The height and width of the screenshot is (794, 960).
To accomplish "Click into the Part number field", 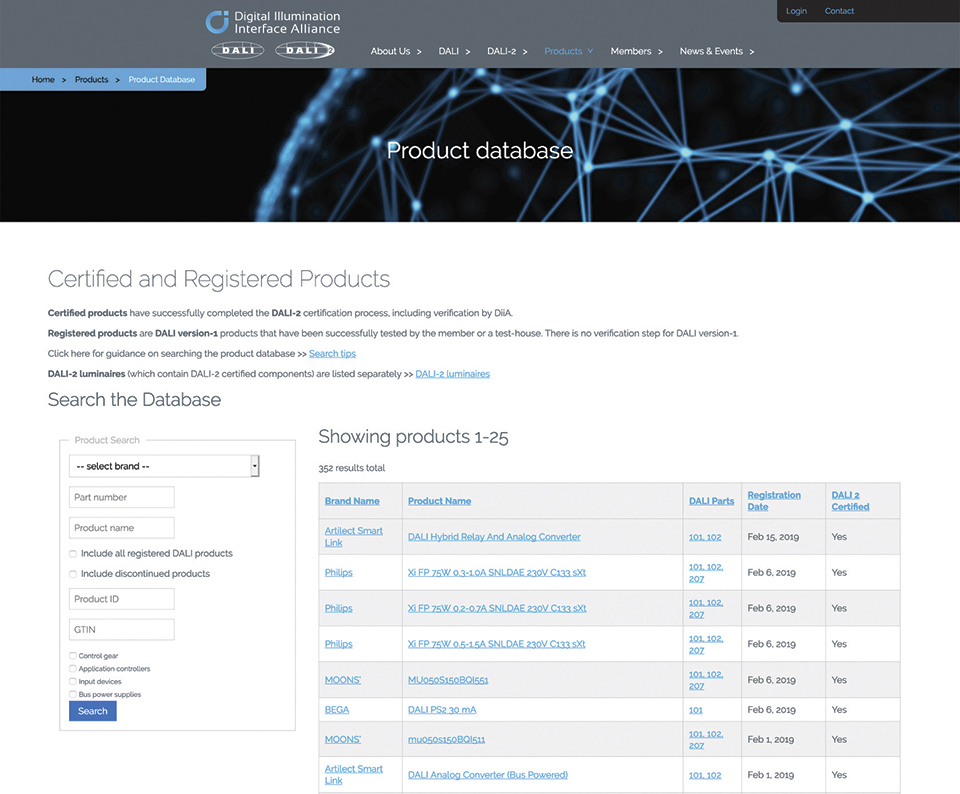I will point(122,497).
